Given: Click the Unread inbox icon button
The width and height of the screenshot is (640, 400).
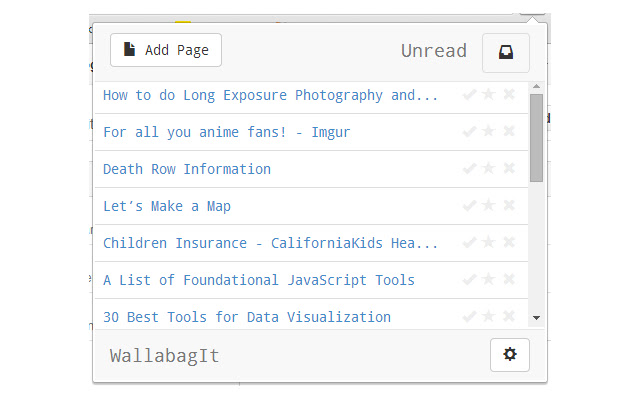Looking at the screenshot, I should coord(506,53).
